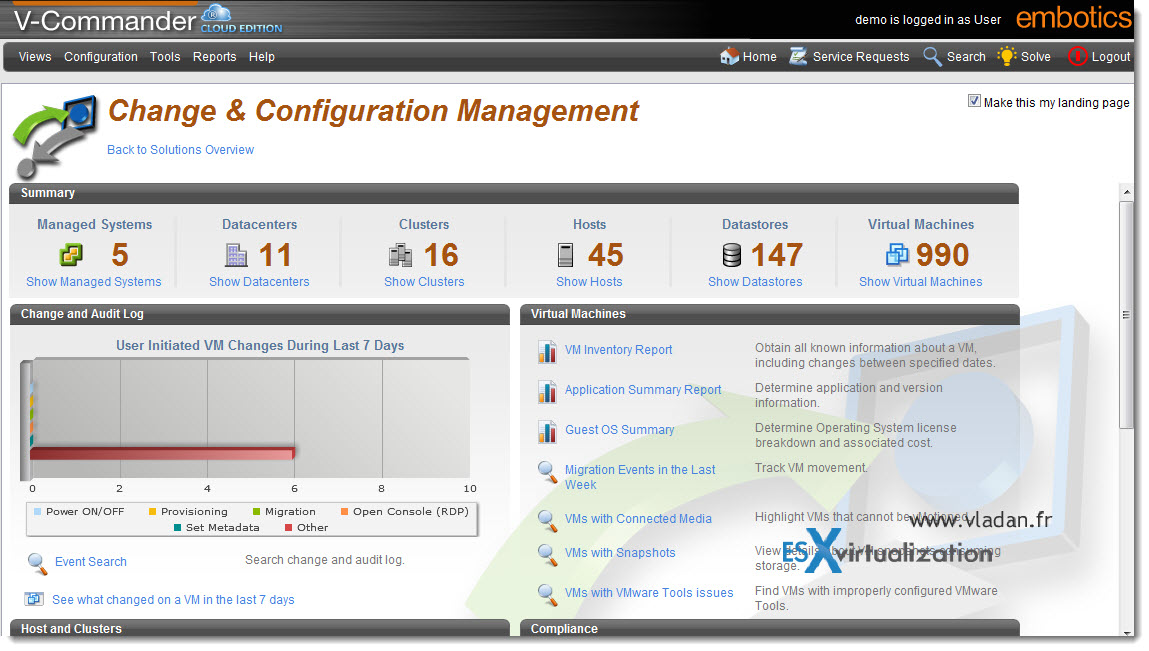Click 'See what changed on a VM' link
This screenshot has width=1149, height=651.
click(173, 600)
